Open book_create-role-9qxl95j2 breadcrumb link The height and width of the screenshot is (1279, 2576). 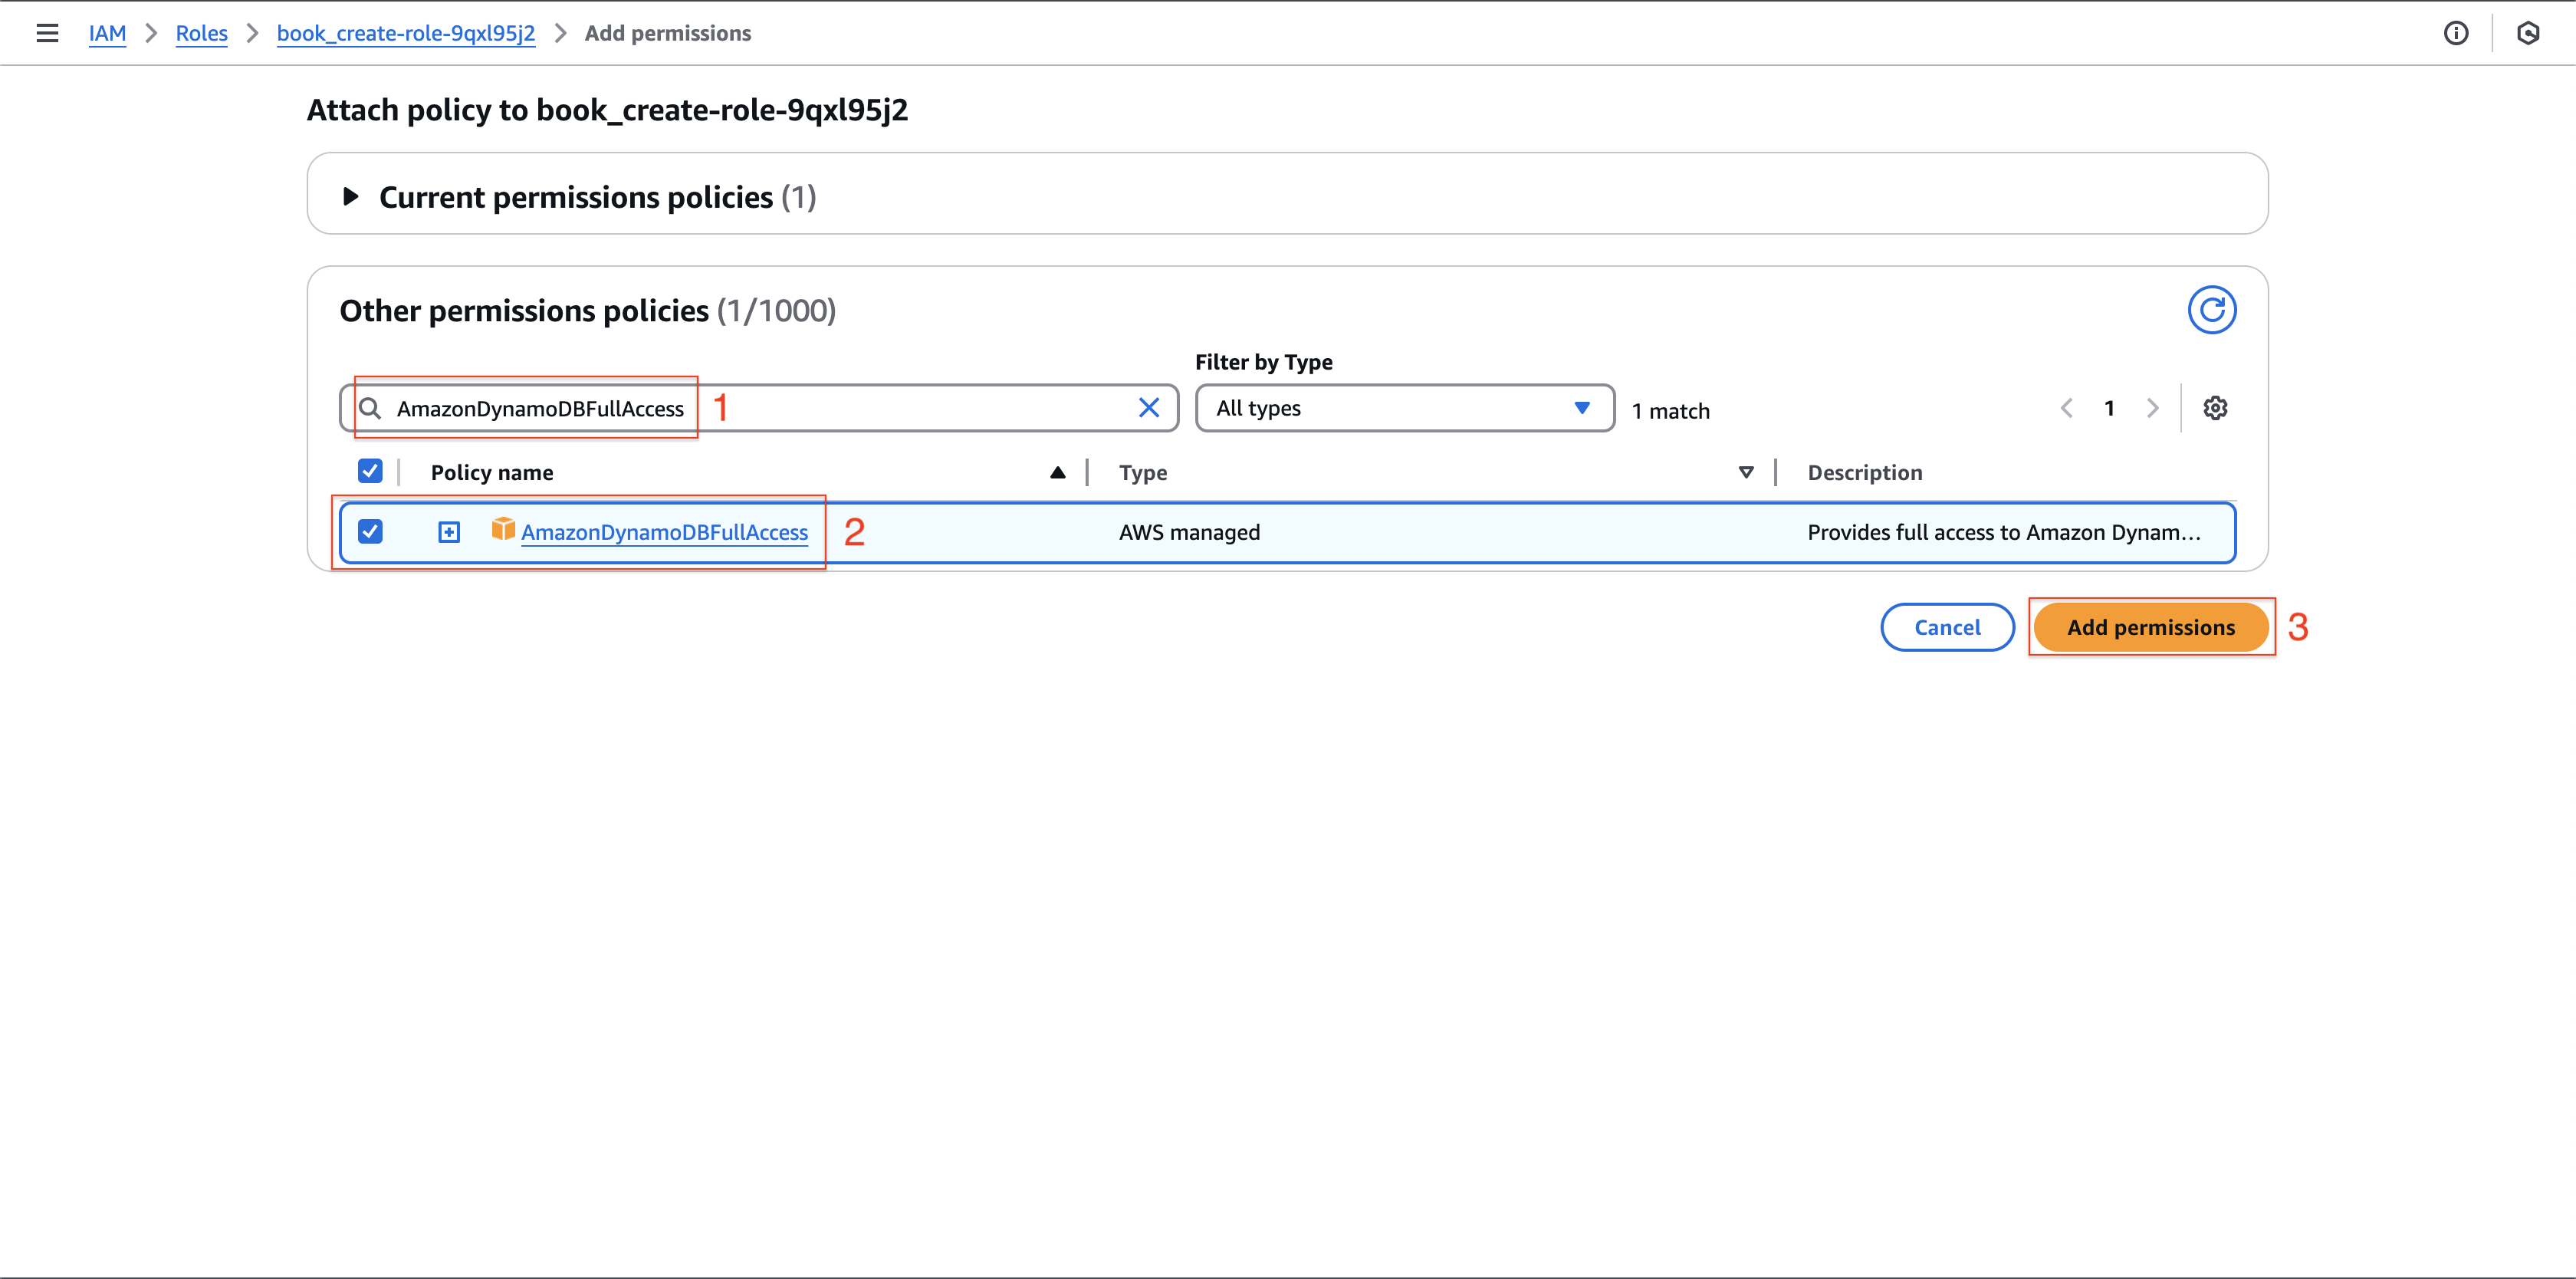(406, 33)
